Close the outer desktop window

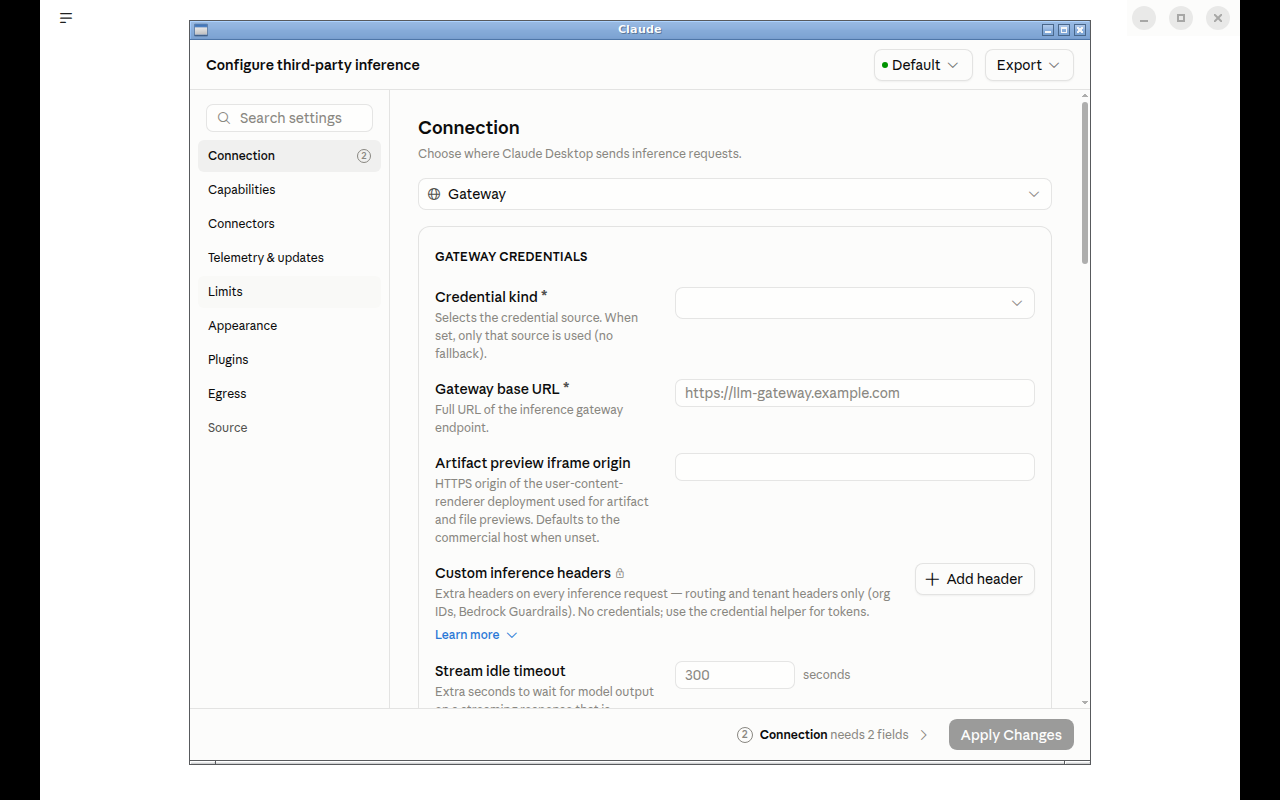pyautogui.click(x=1217, y=18)
